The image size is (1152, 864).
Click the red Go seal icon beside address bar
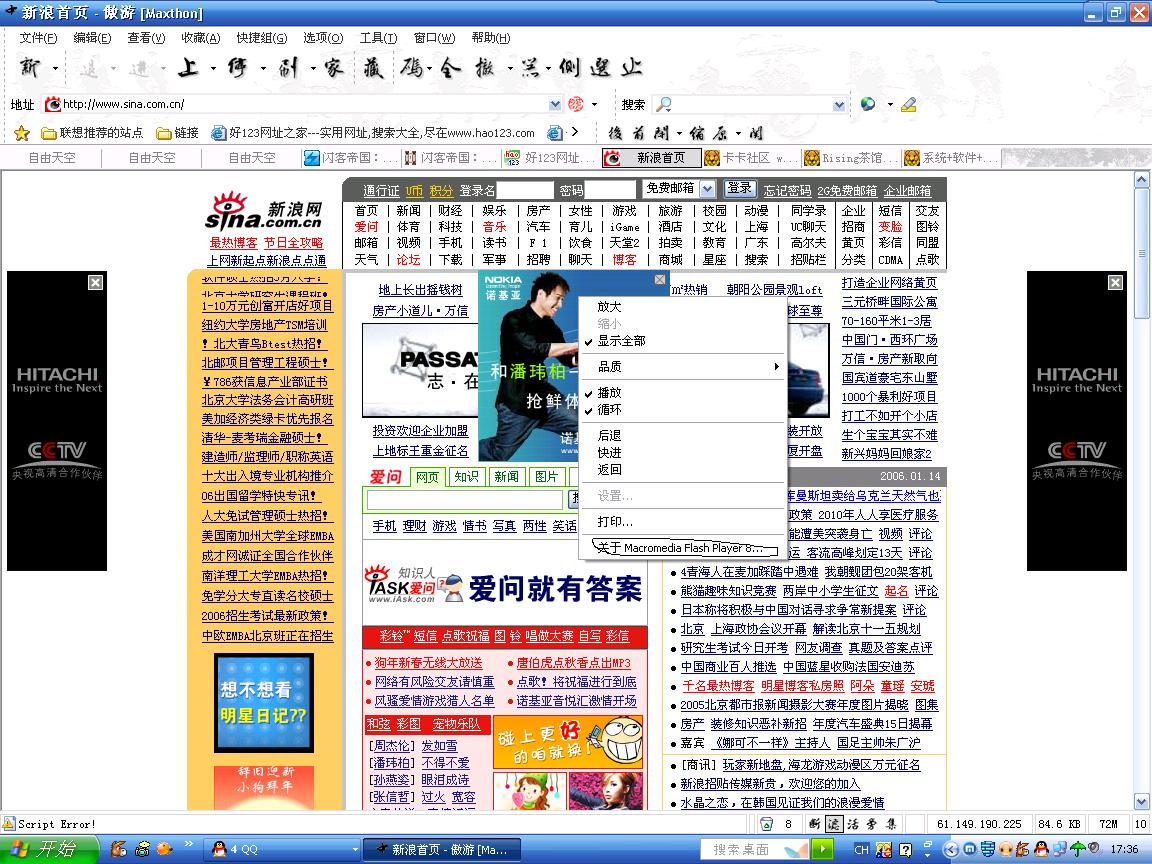point(576,104)
